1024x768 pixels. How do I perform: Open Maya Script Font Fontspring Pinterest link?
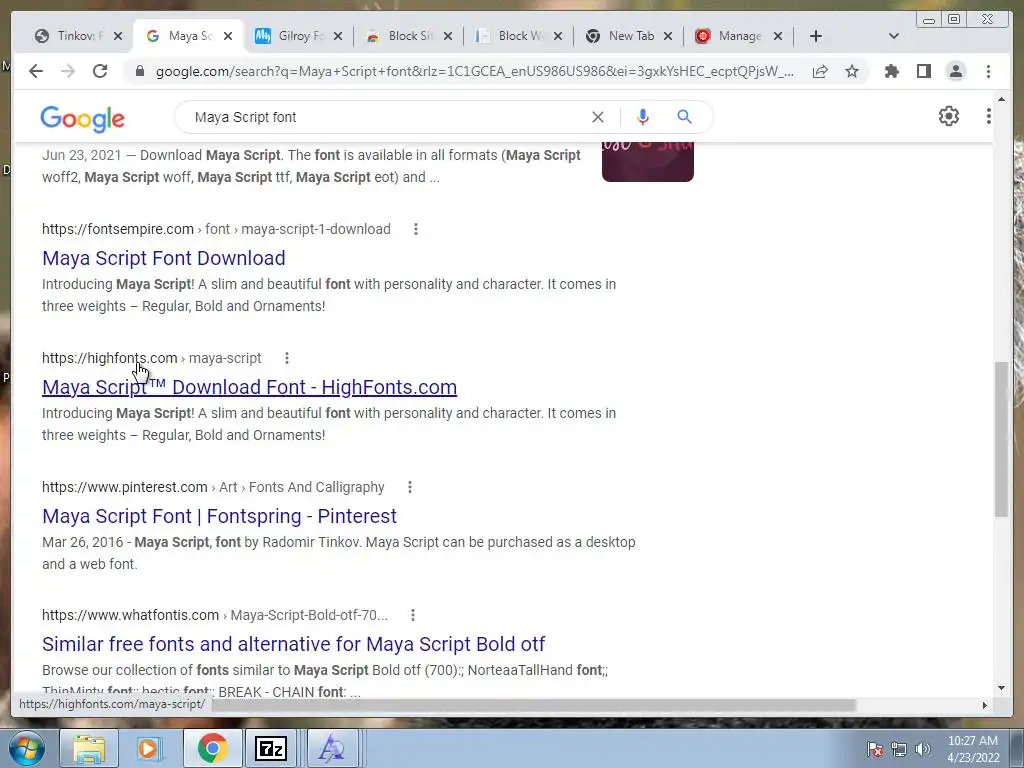point(219,516)
